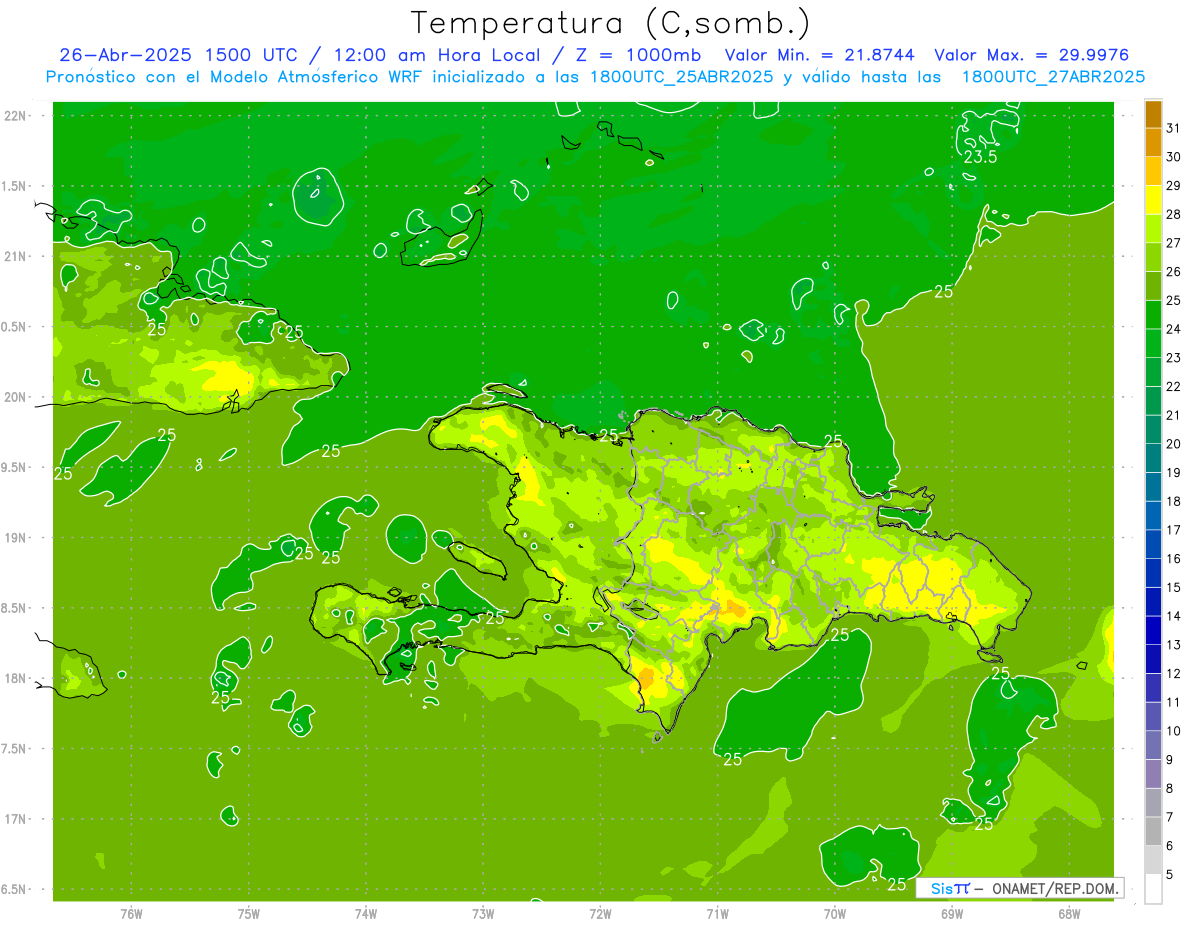Click the "22N" latitude label
1200x927 pixels.
15,115
